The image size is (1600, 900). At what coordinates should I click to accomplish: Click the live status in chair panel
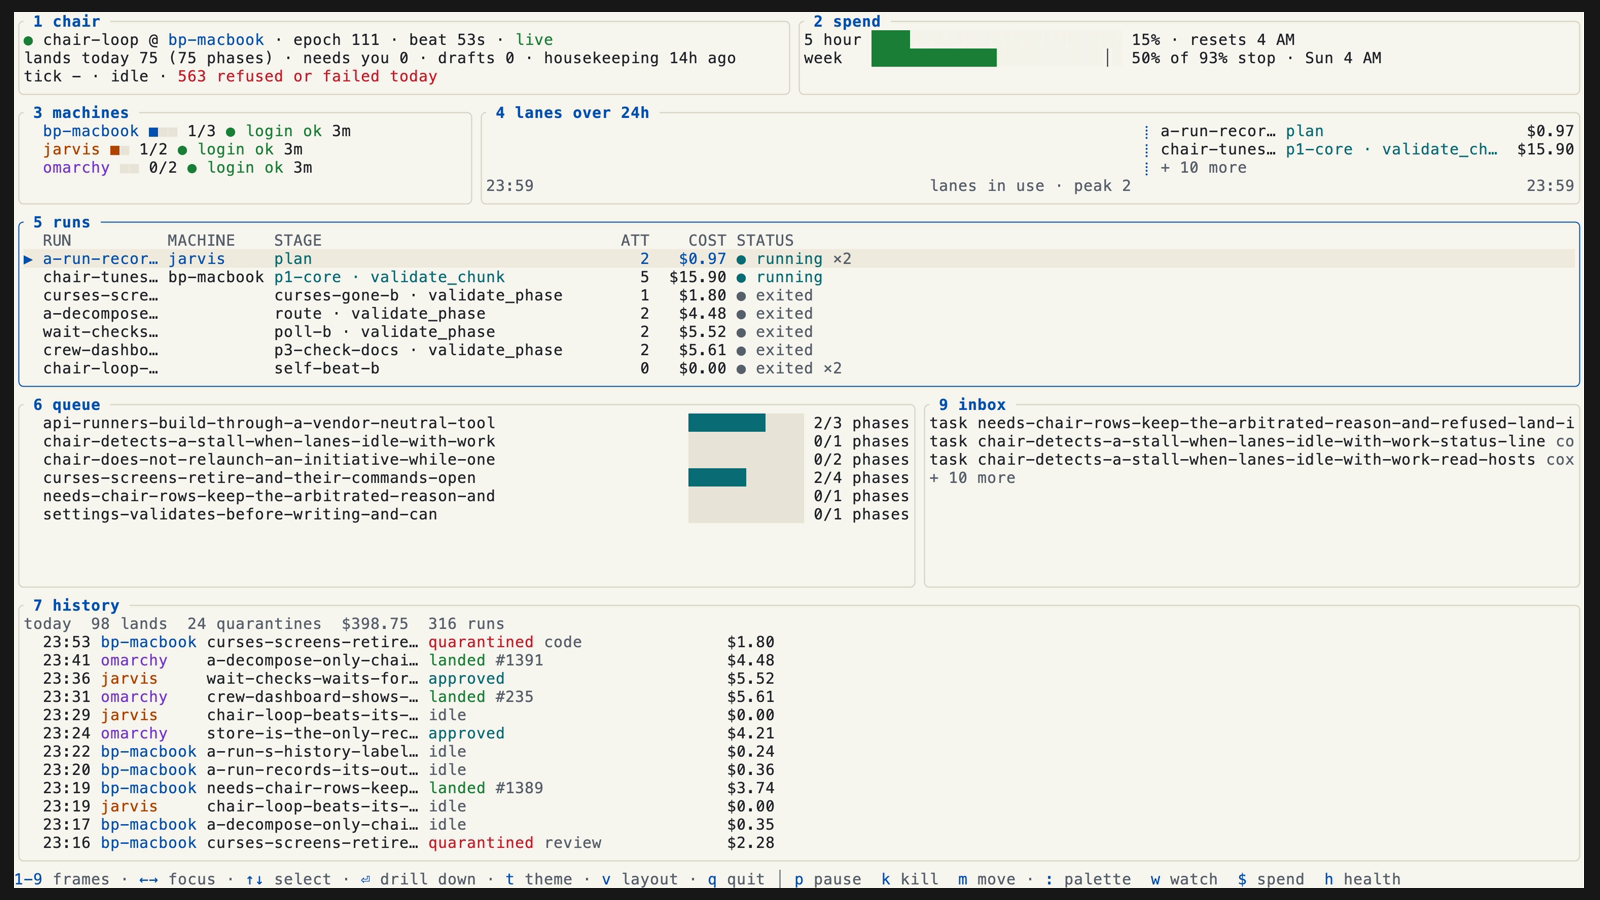point(534,40)
